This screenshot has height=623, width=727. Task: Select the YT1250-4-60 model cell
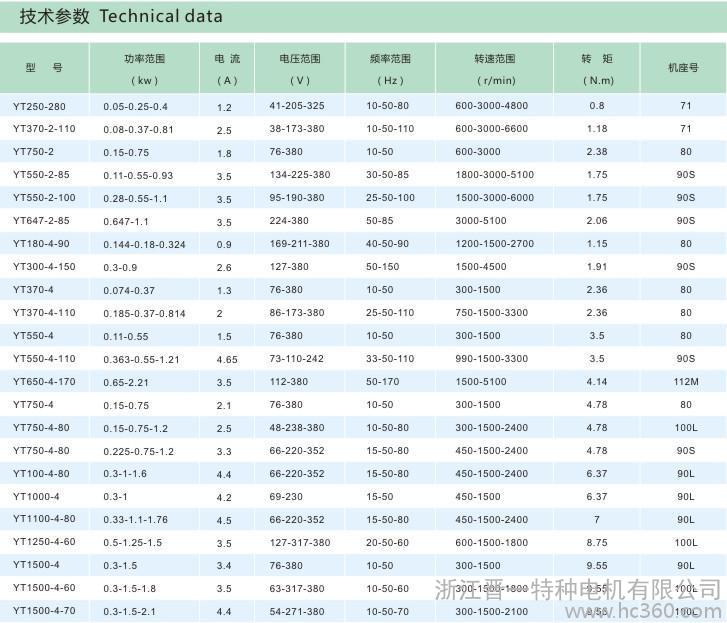click(x=44, y=542)
